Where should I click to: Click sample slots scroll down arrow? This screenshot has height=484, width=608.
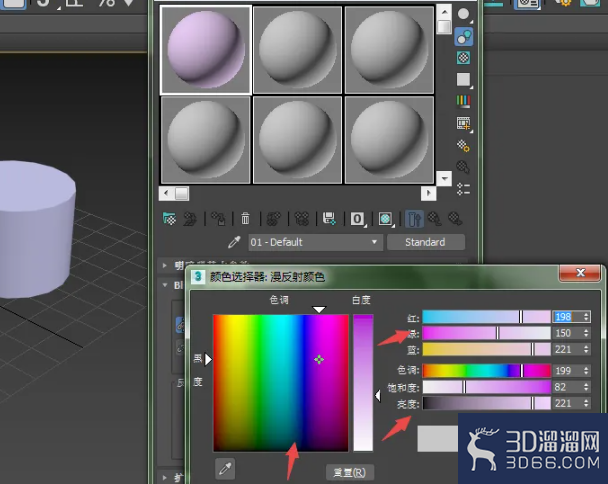(444, 178)
